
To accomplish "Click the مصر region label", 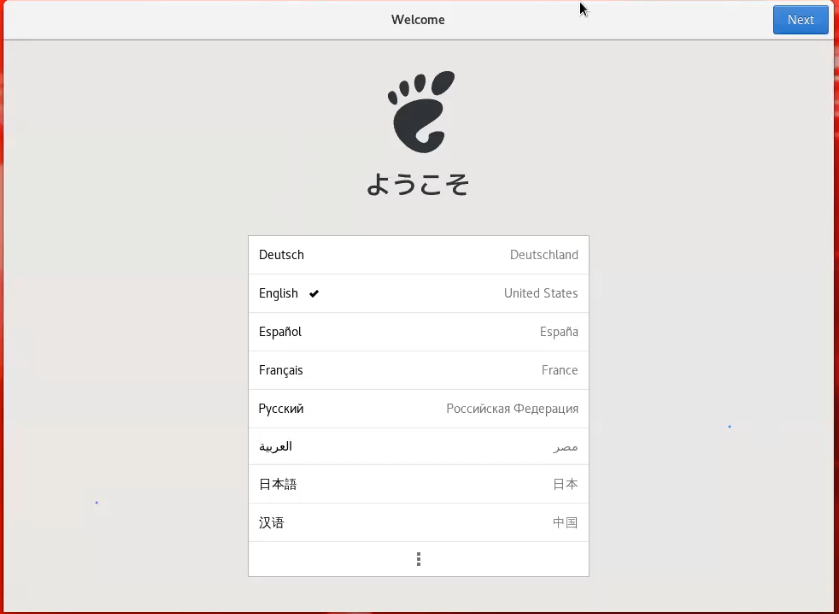I will tap(566, 447).
